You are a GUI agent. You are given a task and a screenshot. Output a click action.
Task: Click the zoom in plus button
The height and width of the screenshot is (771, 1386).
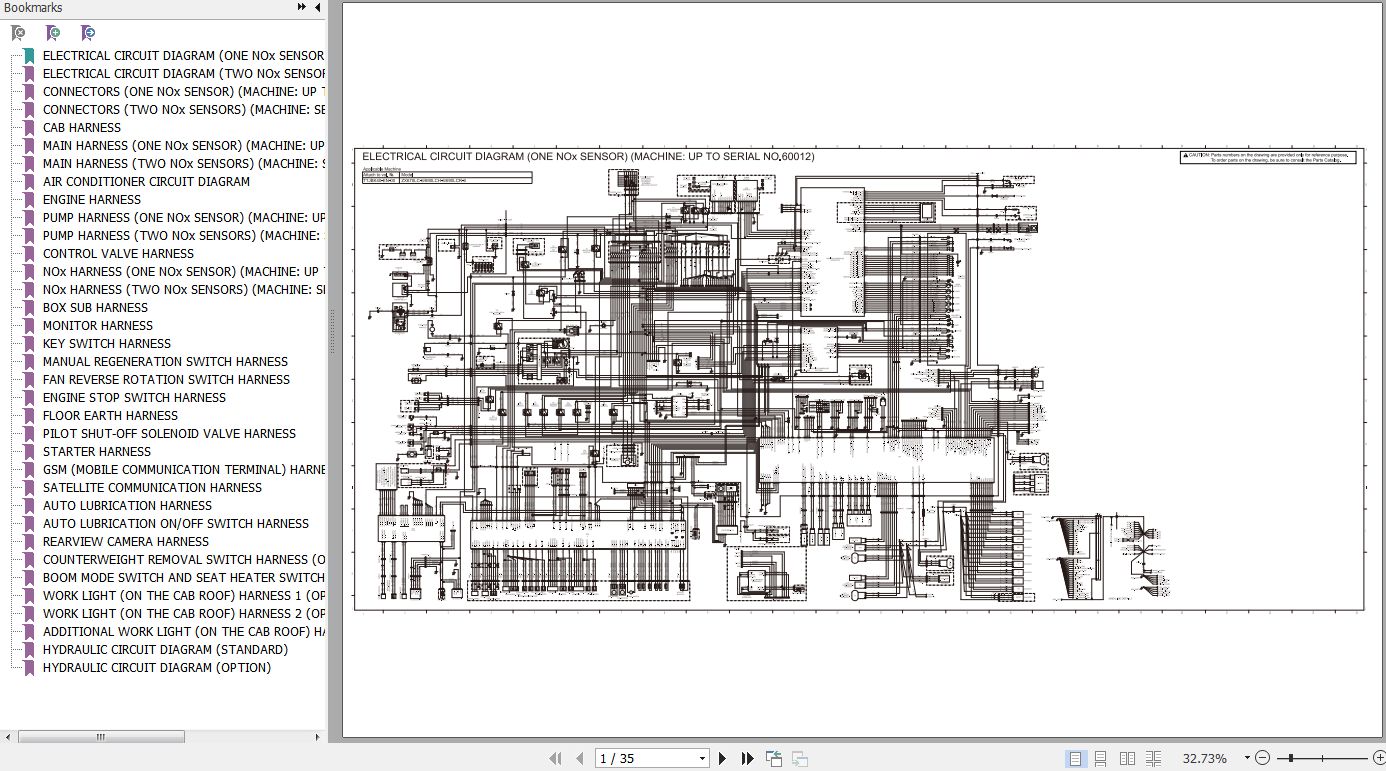(x=1379, y=758)
